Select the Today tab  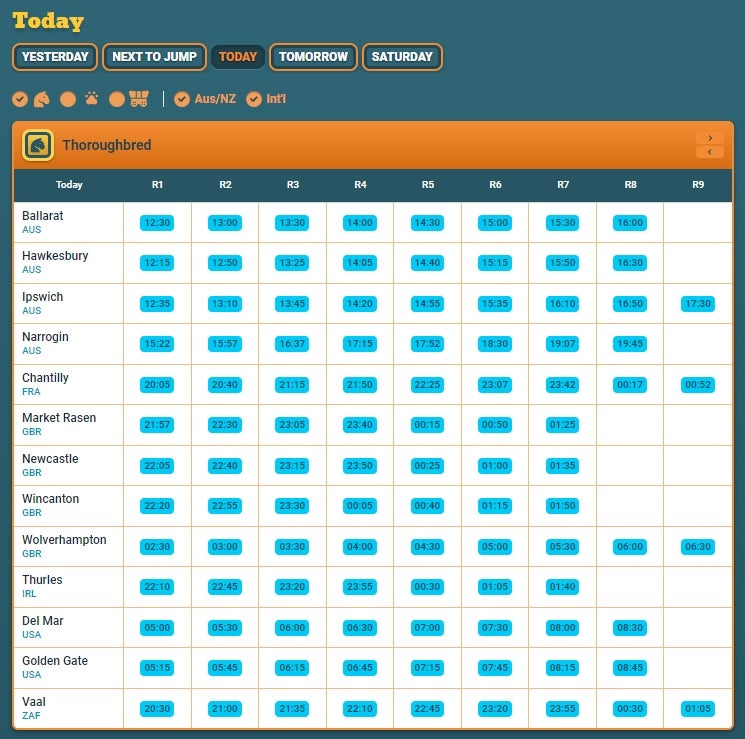point(238,57)
